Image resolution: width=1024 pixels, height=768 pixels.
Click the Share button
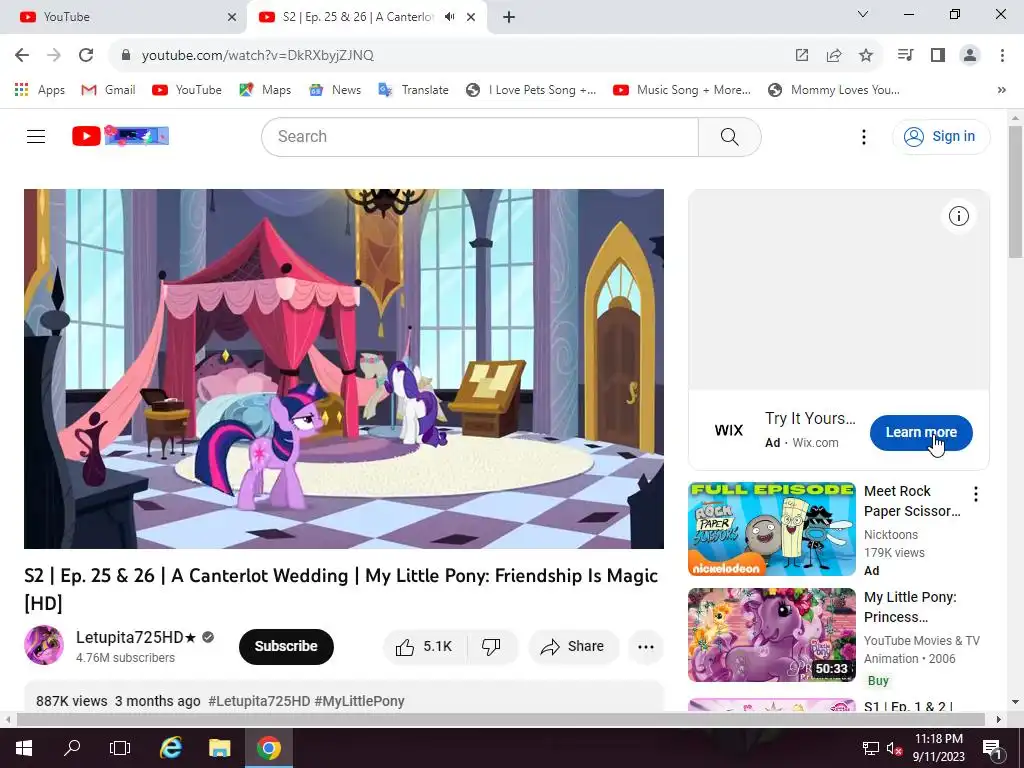573,647
